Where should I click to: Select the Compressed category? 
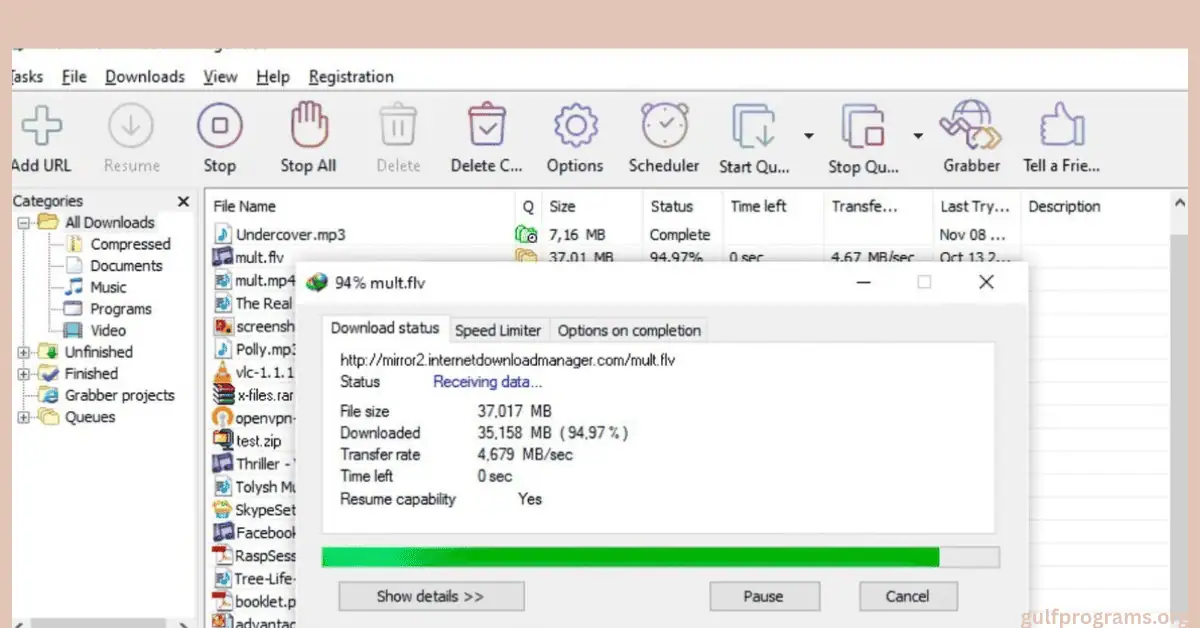[x=129, y=243]
